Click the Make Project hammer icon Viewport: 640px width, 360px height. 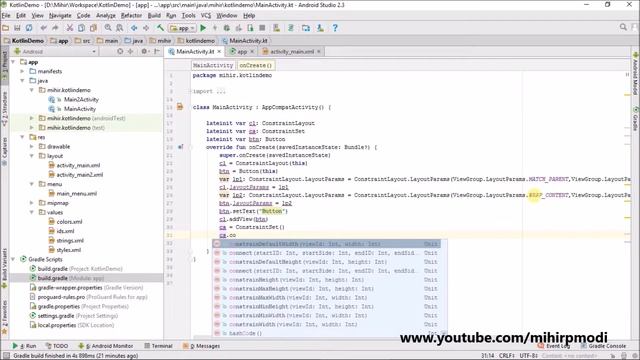click(x=160, y=28)
